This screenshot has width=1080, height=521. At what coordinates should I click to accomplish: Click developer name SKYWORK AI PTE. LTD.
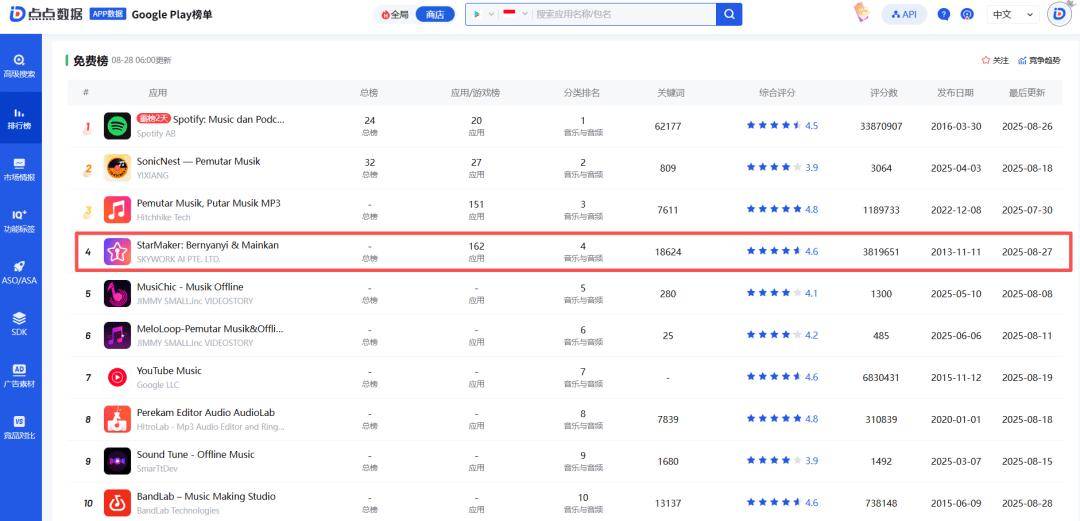pos(178,260)
